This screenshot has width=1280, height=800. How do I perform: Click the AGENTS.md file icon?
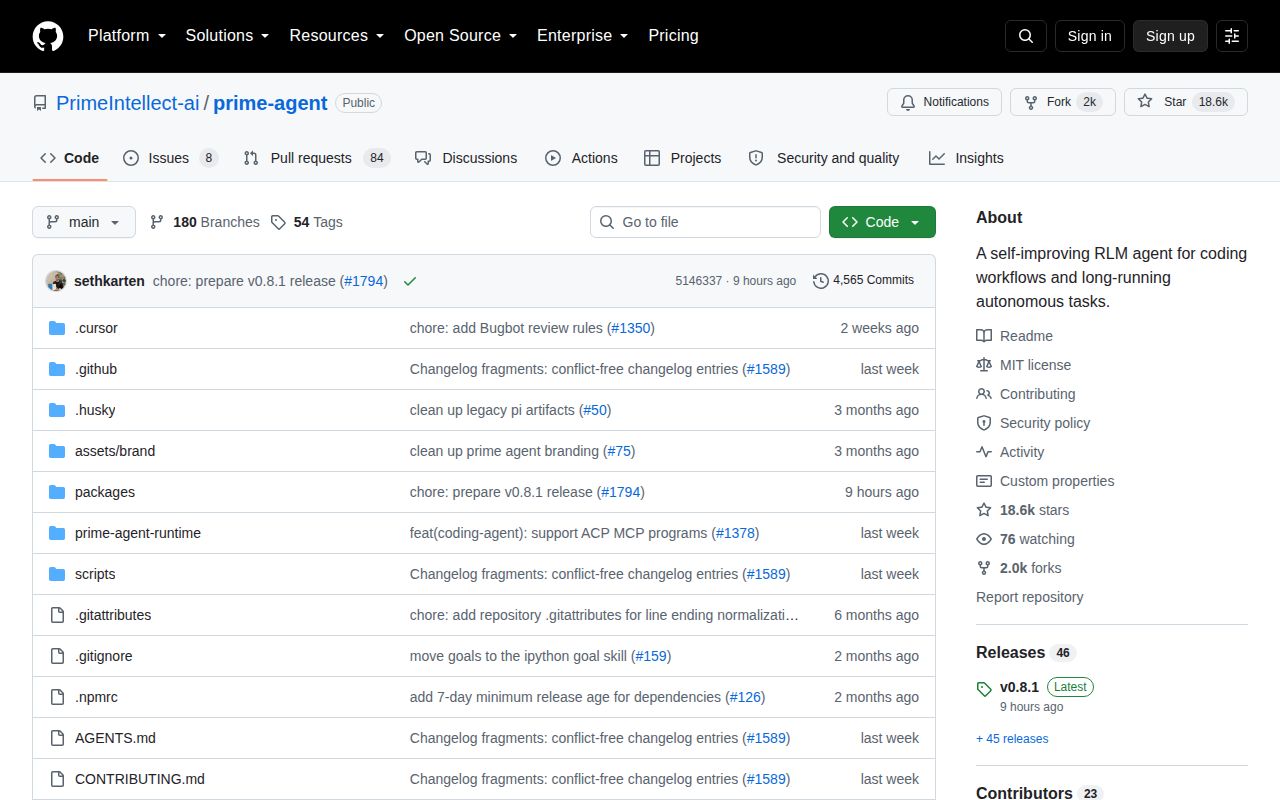click(x=57, y=738)
